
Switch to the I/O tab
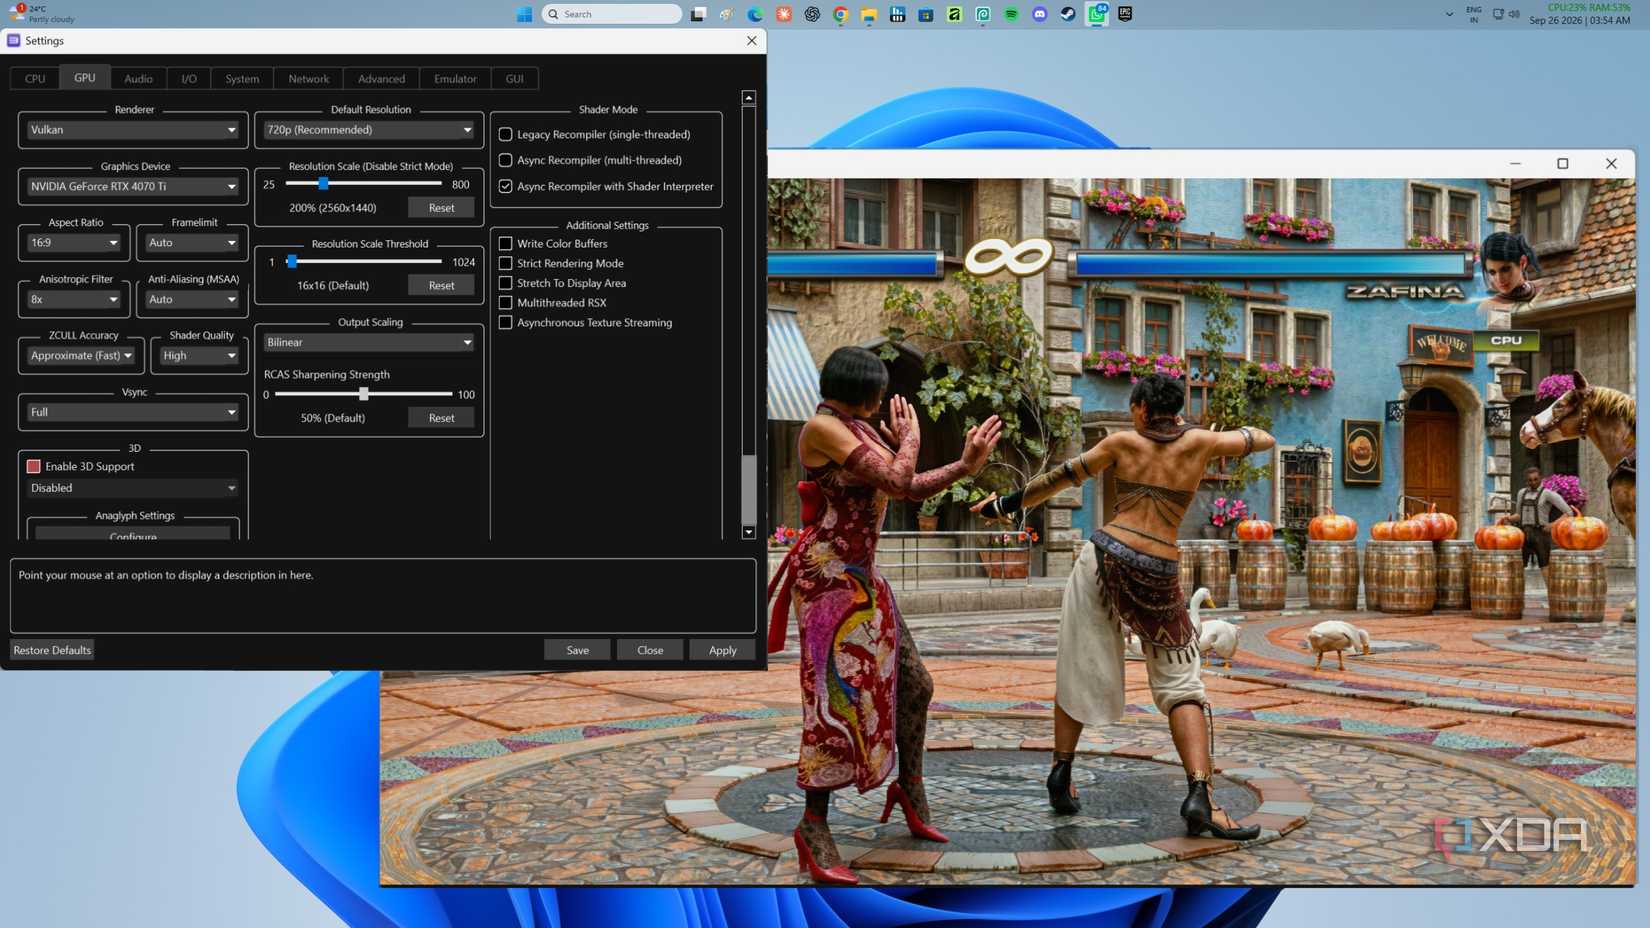click(x=189, y=78)
